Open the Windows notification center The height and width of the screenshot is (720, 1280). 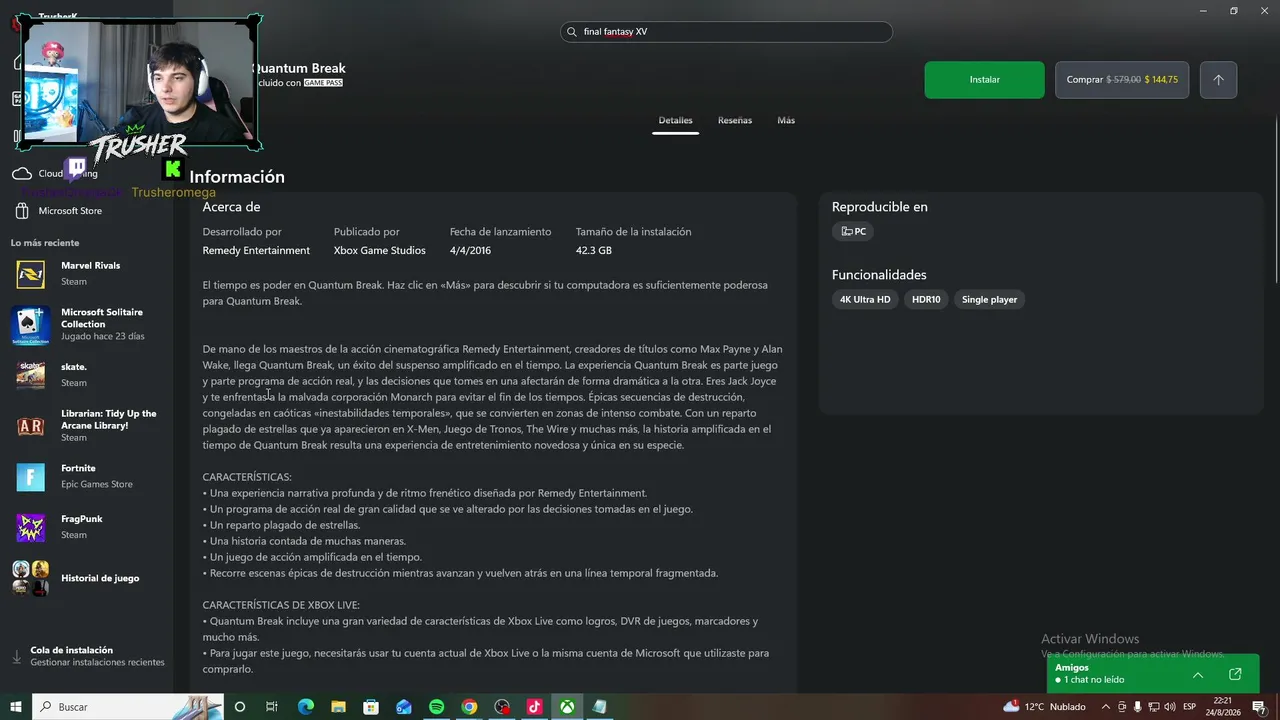coord(1259,707)
